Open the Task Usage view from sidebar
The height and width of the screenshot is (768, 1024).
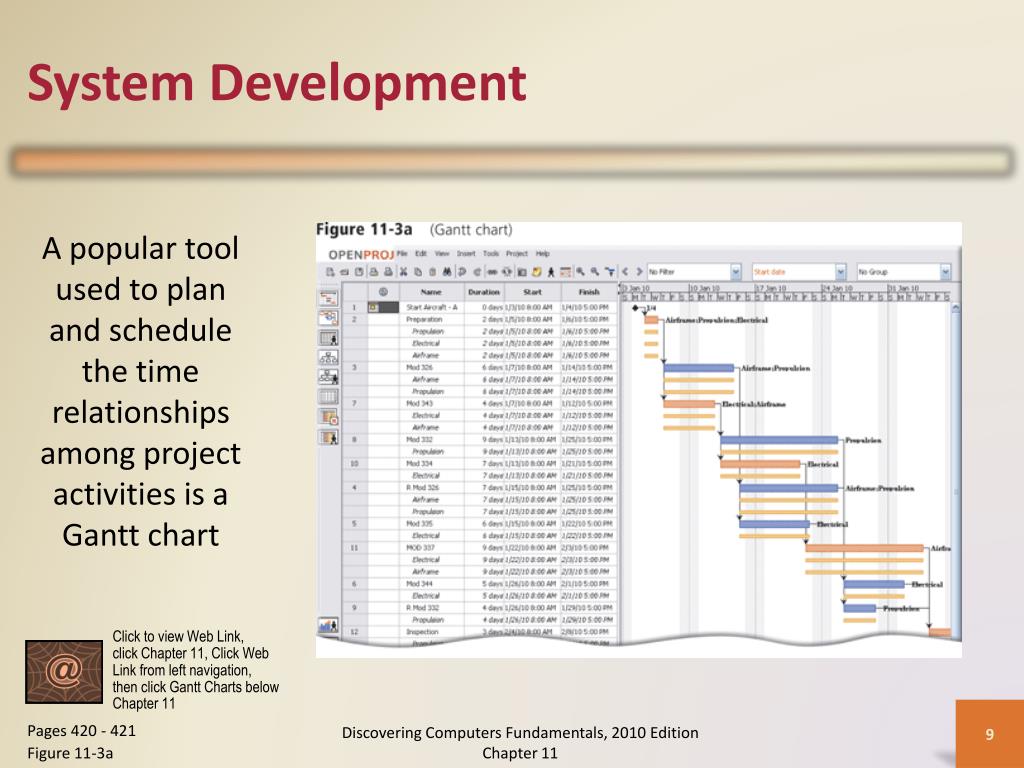[328, 417]
